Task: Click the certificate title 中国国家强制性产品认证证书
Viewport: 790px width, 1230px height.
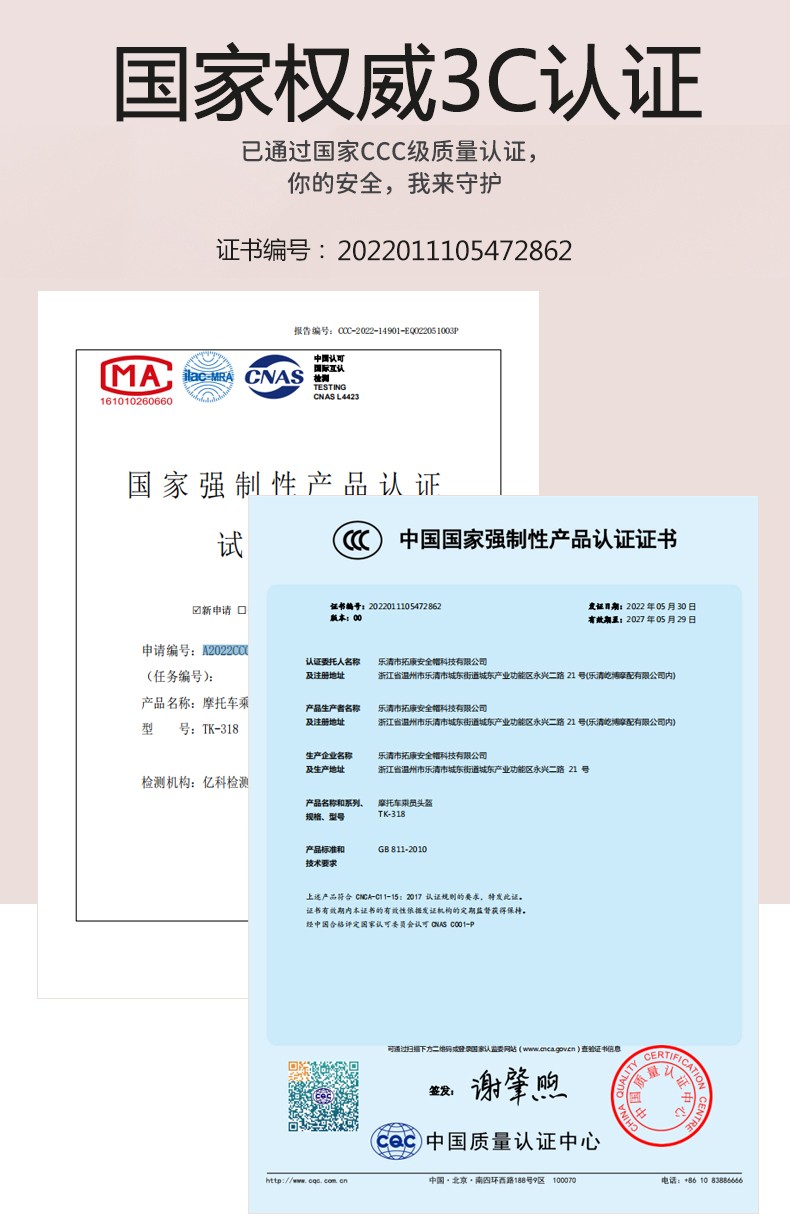Action: click(538, 540)
